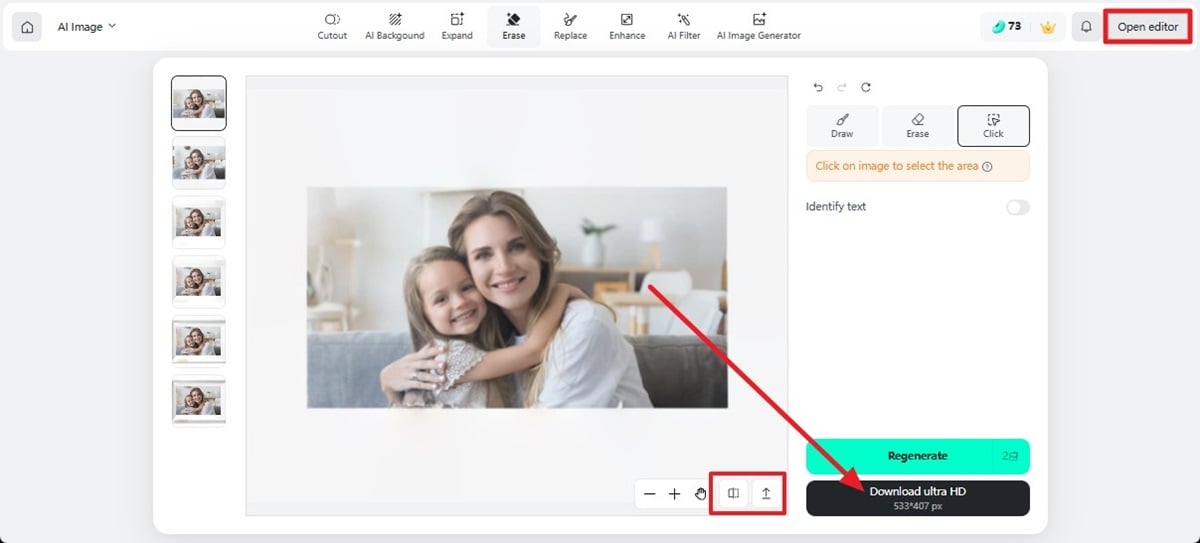Screen dimensions: 1200x543
Task: Open the AI Image Generator tool
Action: click(x=758, y=27)
